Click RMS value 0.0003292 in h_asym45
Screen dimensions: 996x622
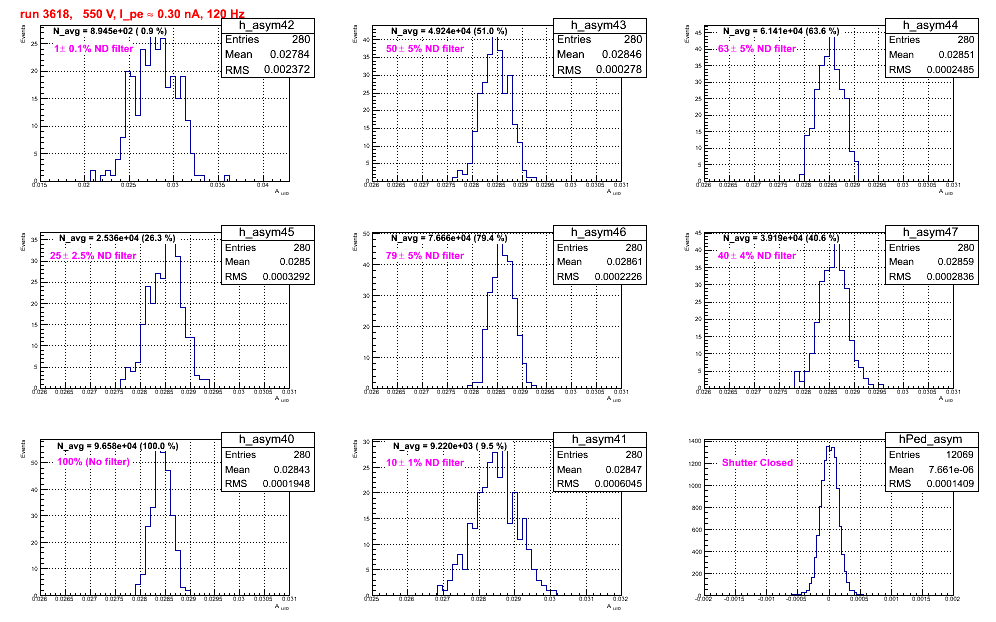(x=286, y=276)
